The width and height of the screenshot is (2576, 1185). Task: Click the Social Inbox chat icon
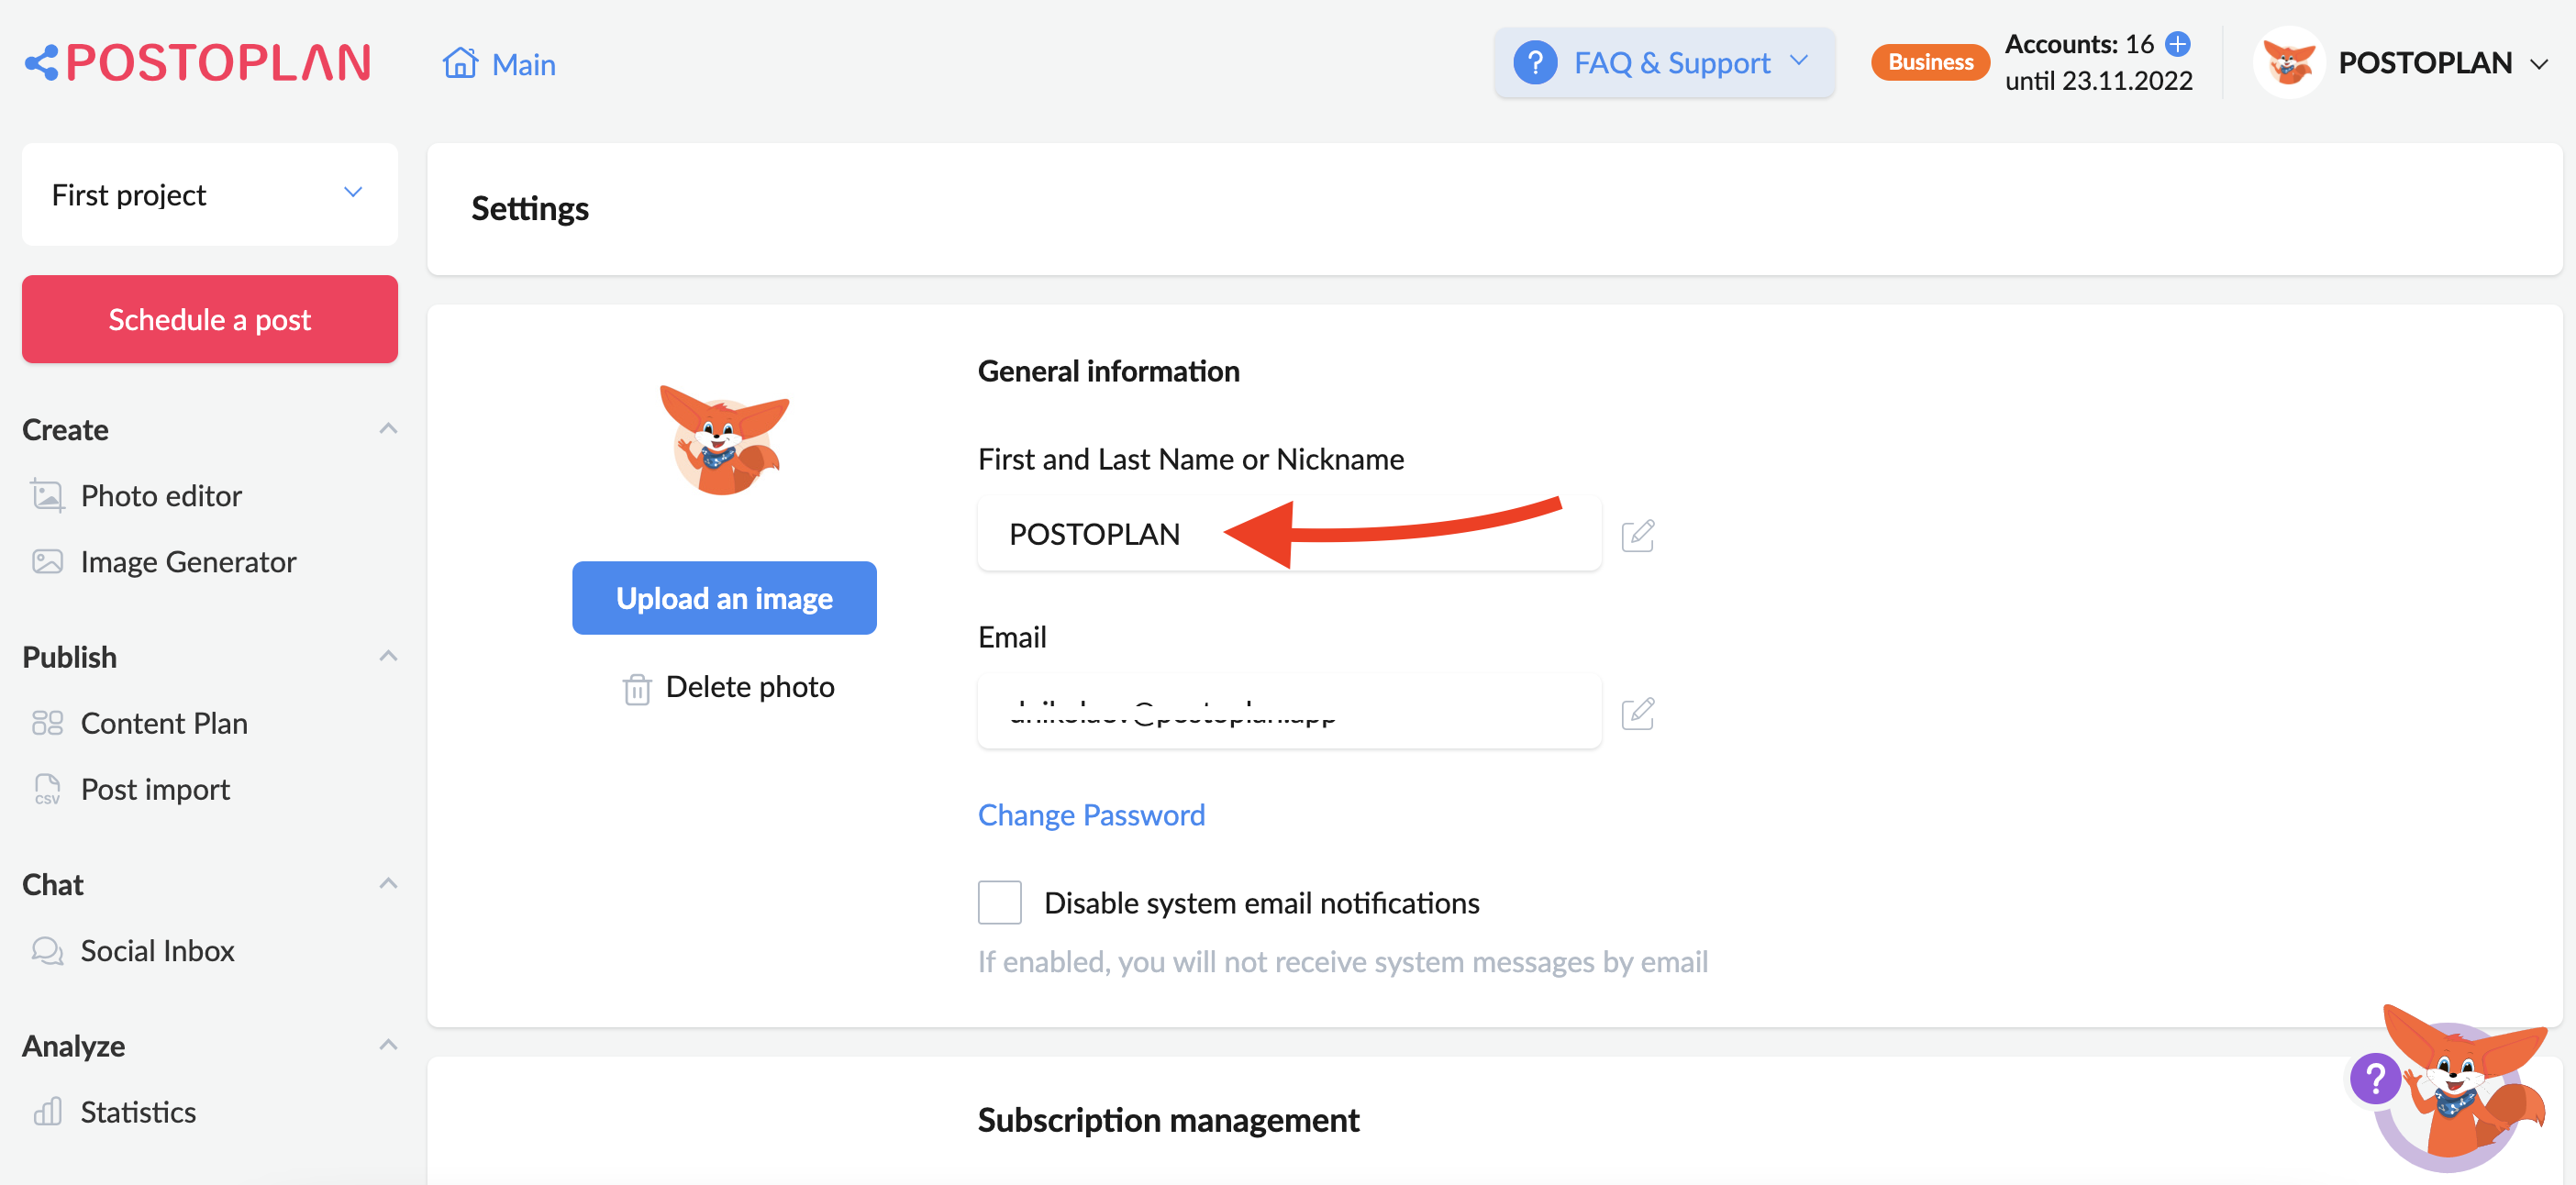click(x=47, y=950)
